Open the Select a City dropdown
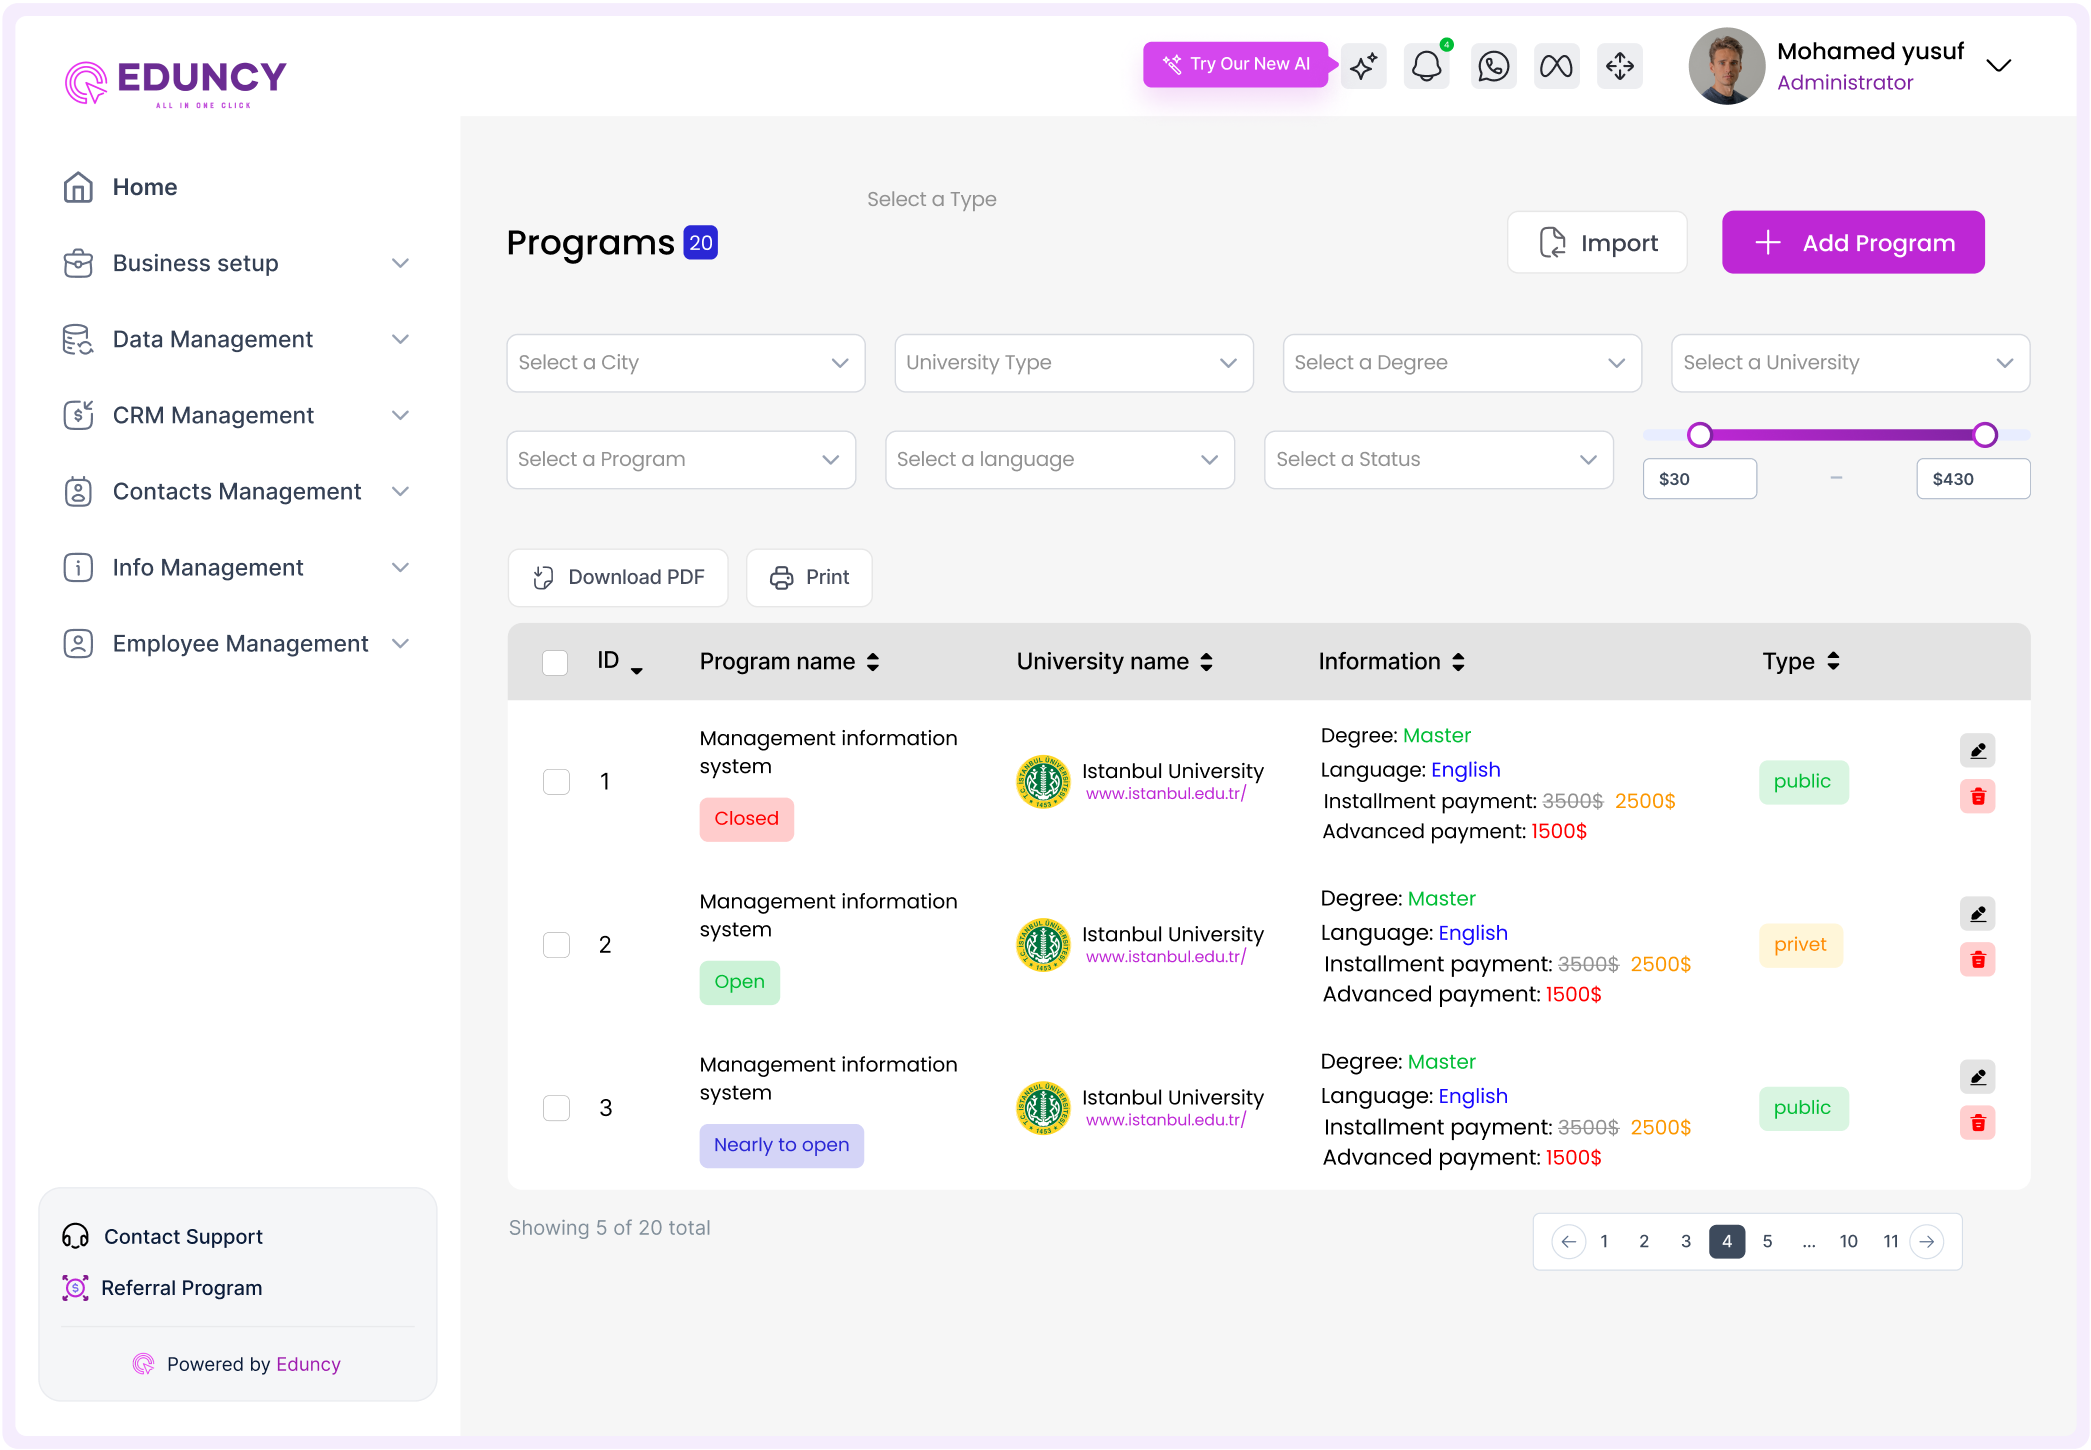 (686, 363)
